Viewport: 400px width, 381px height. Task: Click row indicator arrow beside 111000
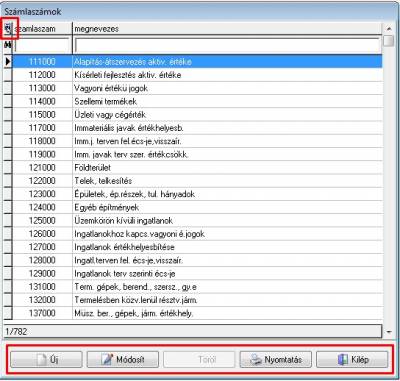[8, 61]
